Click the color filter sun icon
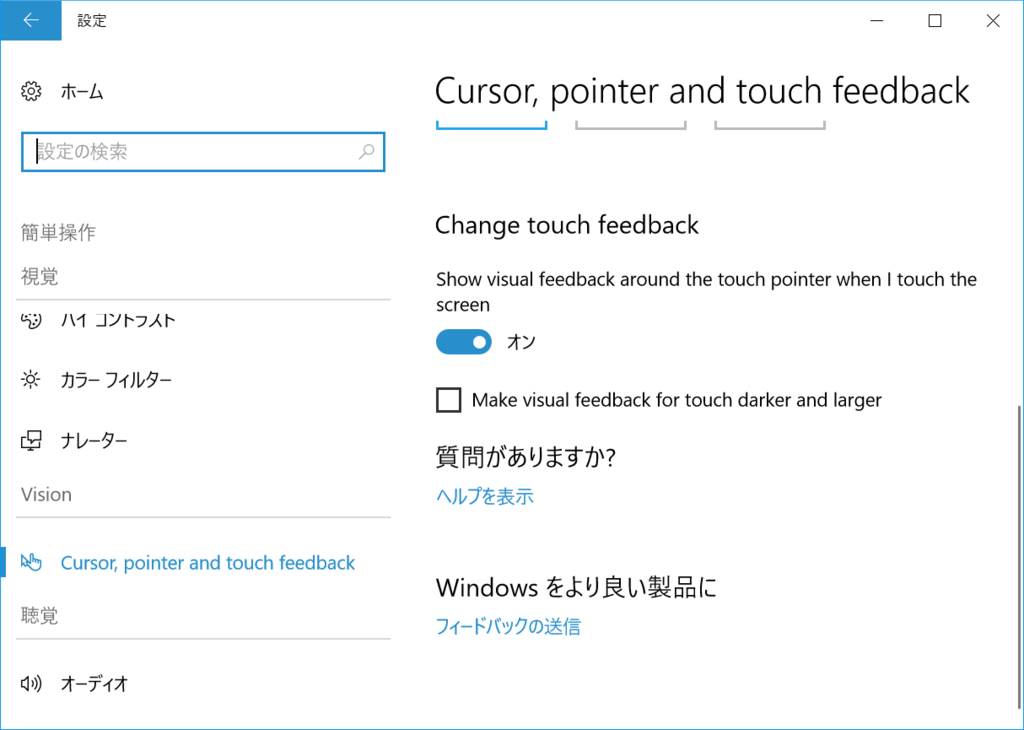Viewport: 1024px width, 730px height. tap(31, 379)
